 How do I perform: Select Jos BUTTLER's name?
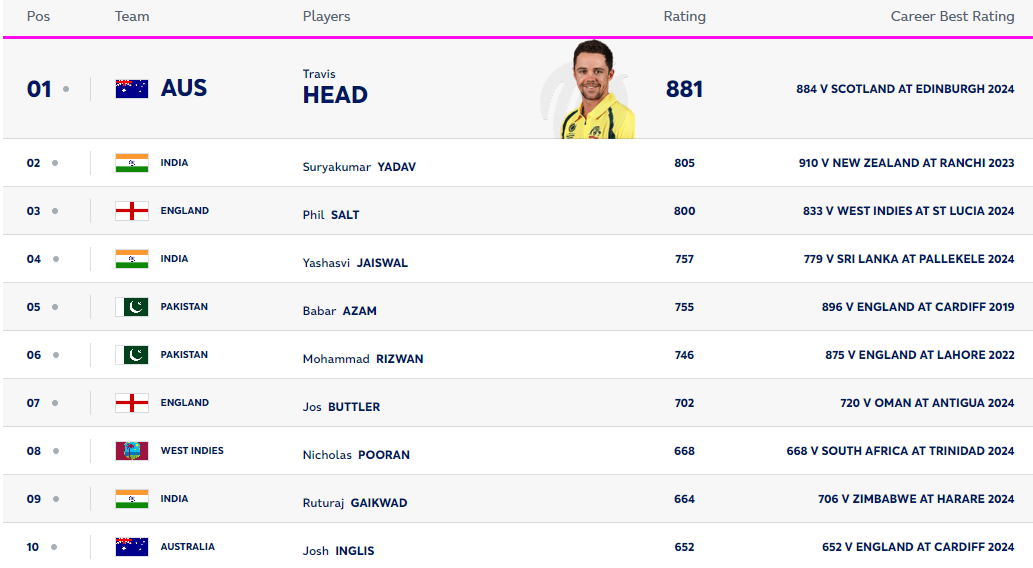[341, 407]
